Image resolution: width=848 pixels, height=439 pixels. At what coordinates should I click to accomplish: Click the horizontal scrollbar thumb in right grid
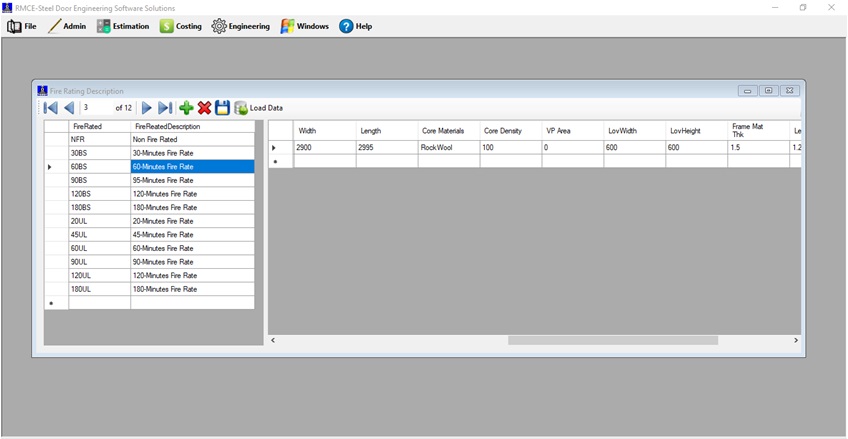click(613, 340)
